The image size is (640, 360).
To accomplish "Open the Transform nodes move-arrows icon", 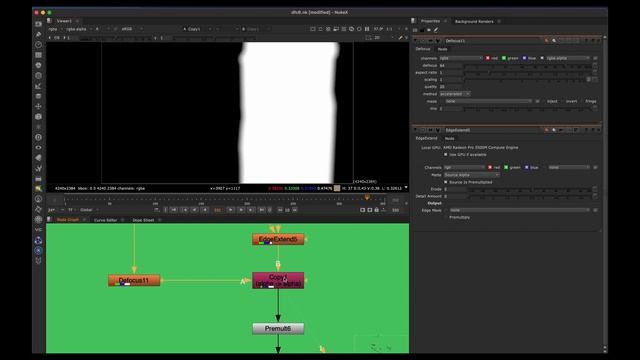I will pyautogui.click(x=38, y=106).
